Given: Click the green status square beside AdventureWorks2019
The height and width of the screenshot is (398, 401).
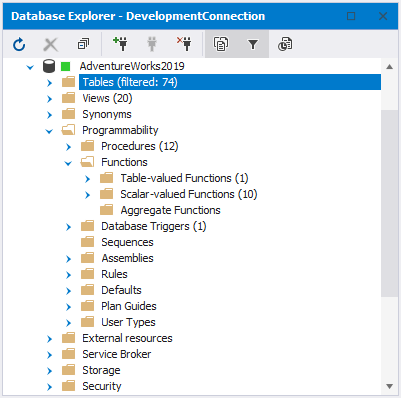Looking at the screenshot, I should pyautogui.click(x=66, y=66).
